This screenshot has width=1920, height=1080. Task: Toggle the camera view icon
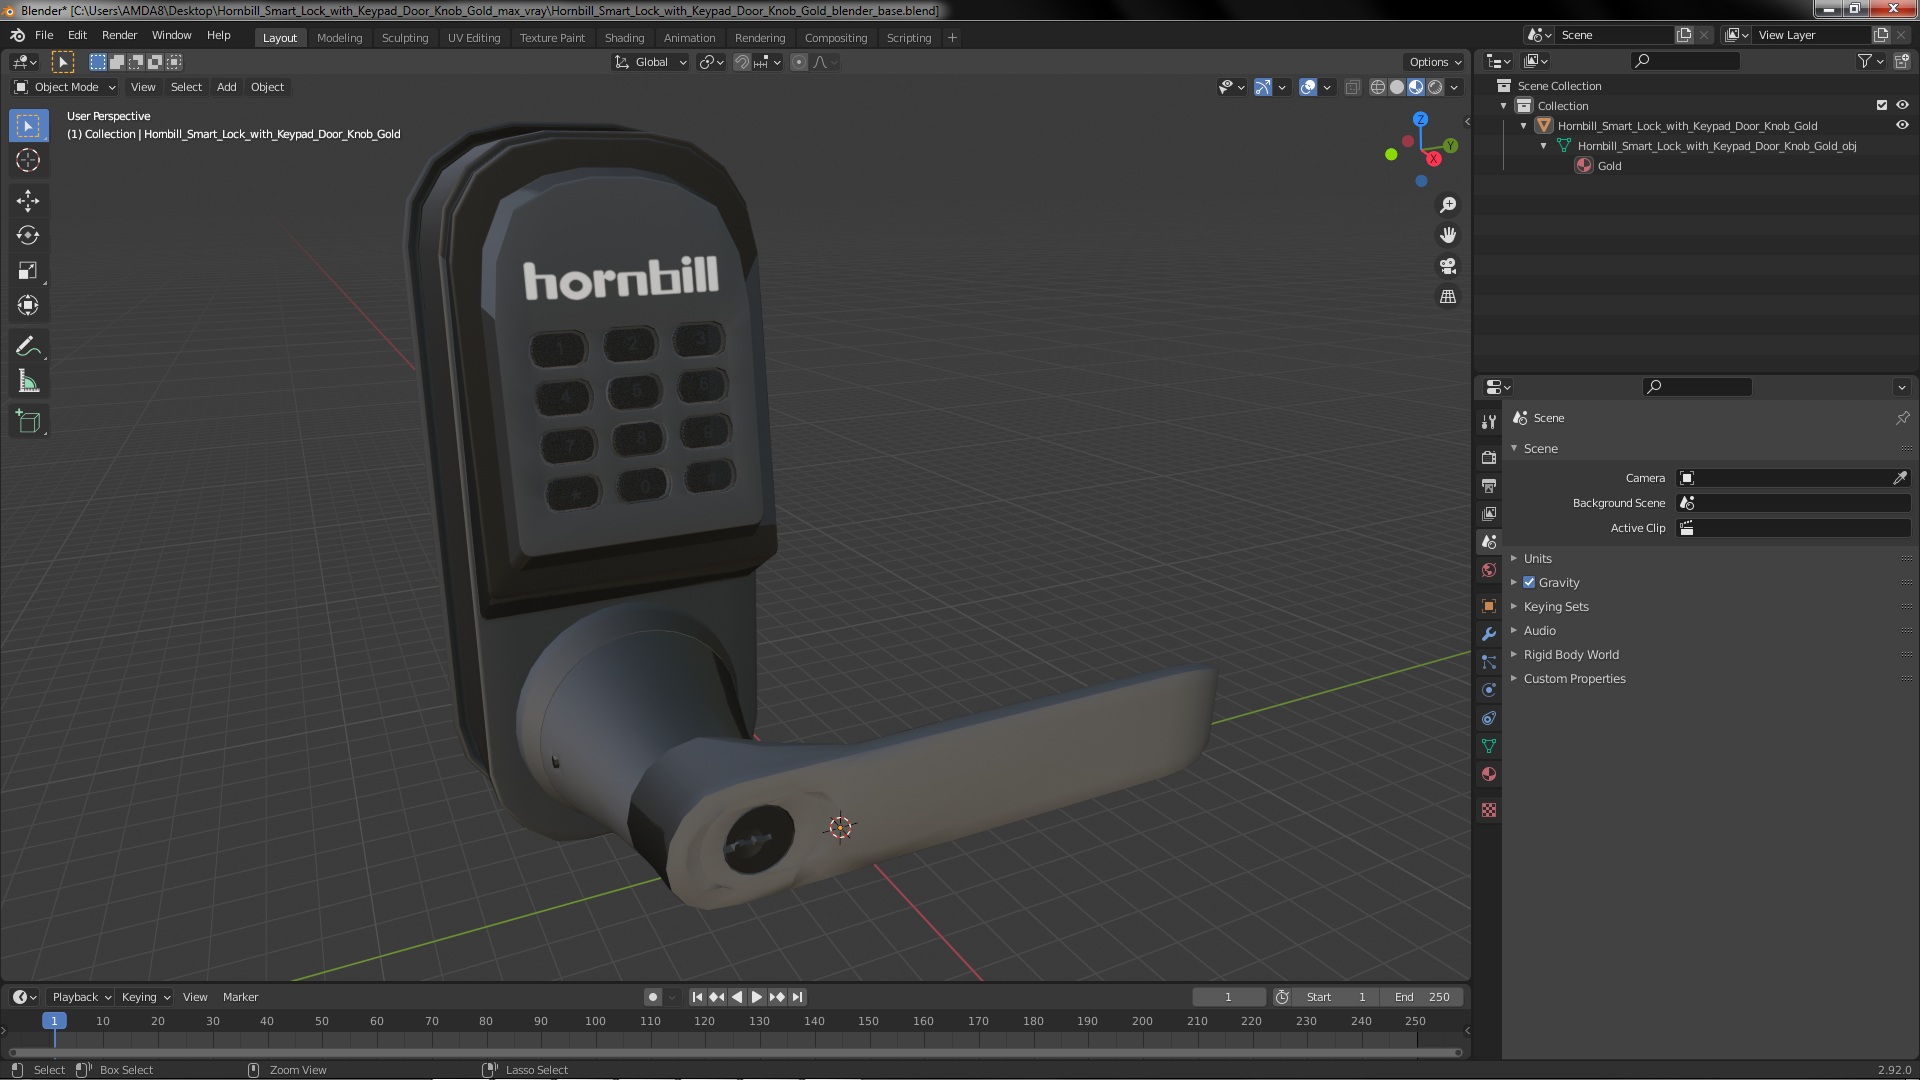tap(1447, 266)
